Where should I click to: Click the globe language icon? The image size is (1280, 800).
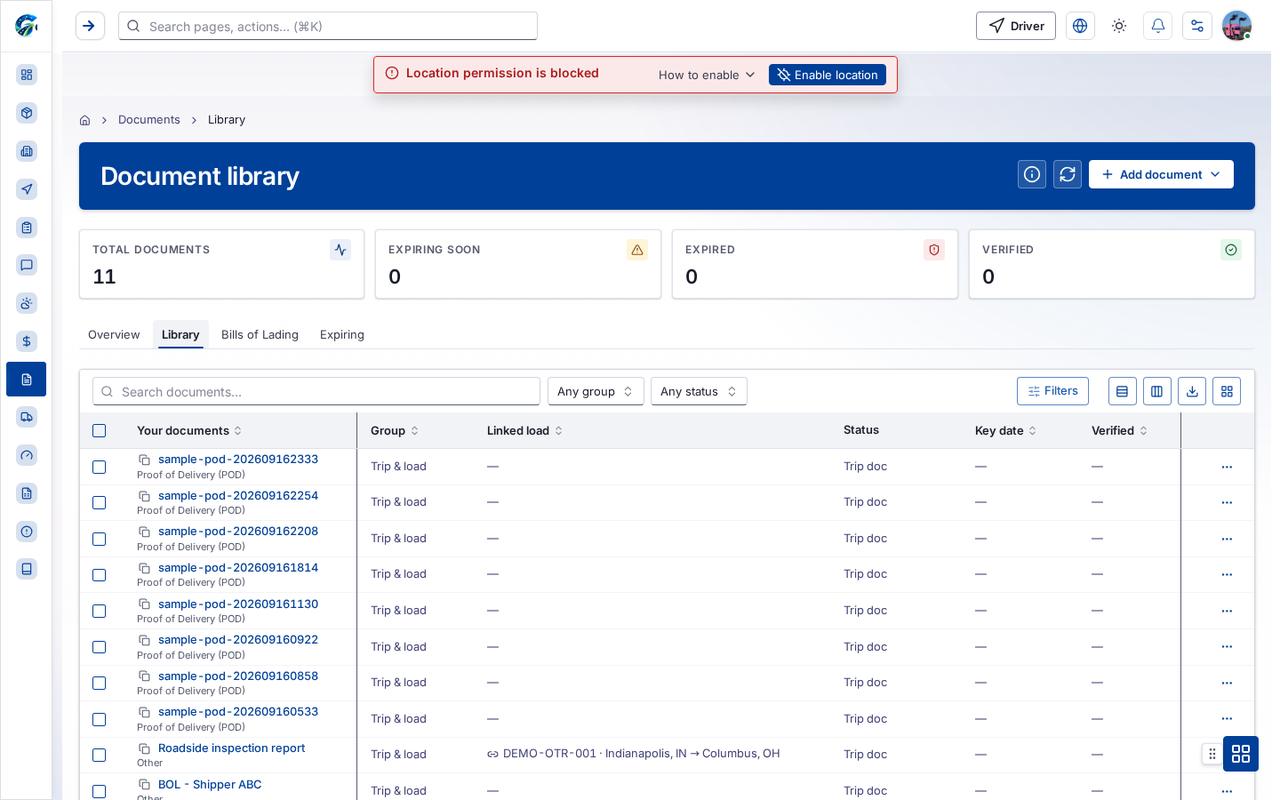[x=1080, y=26]
